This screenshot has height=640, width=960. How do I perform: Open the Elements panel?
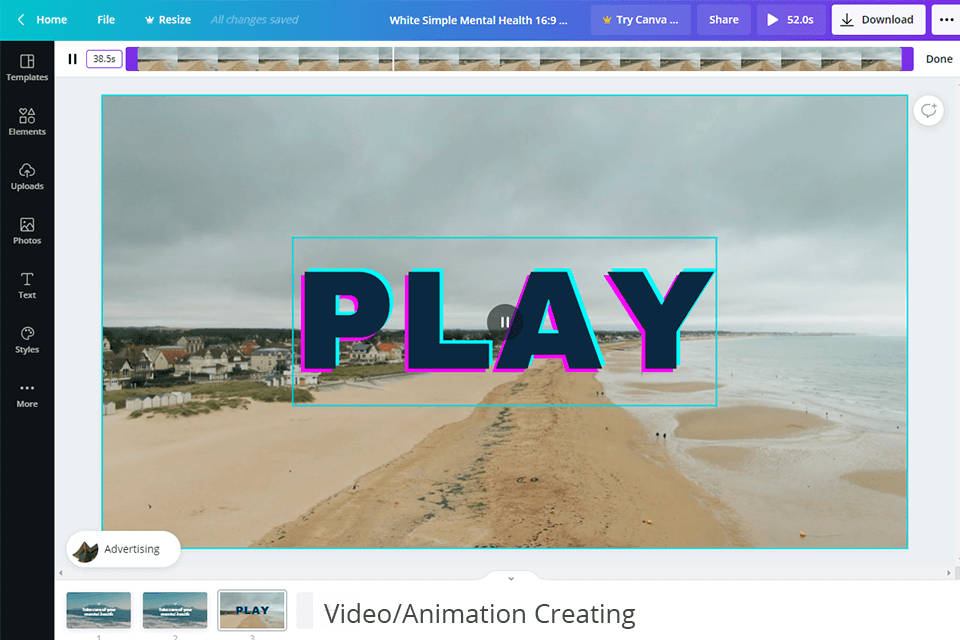[x=27, y=122]
